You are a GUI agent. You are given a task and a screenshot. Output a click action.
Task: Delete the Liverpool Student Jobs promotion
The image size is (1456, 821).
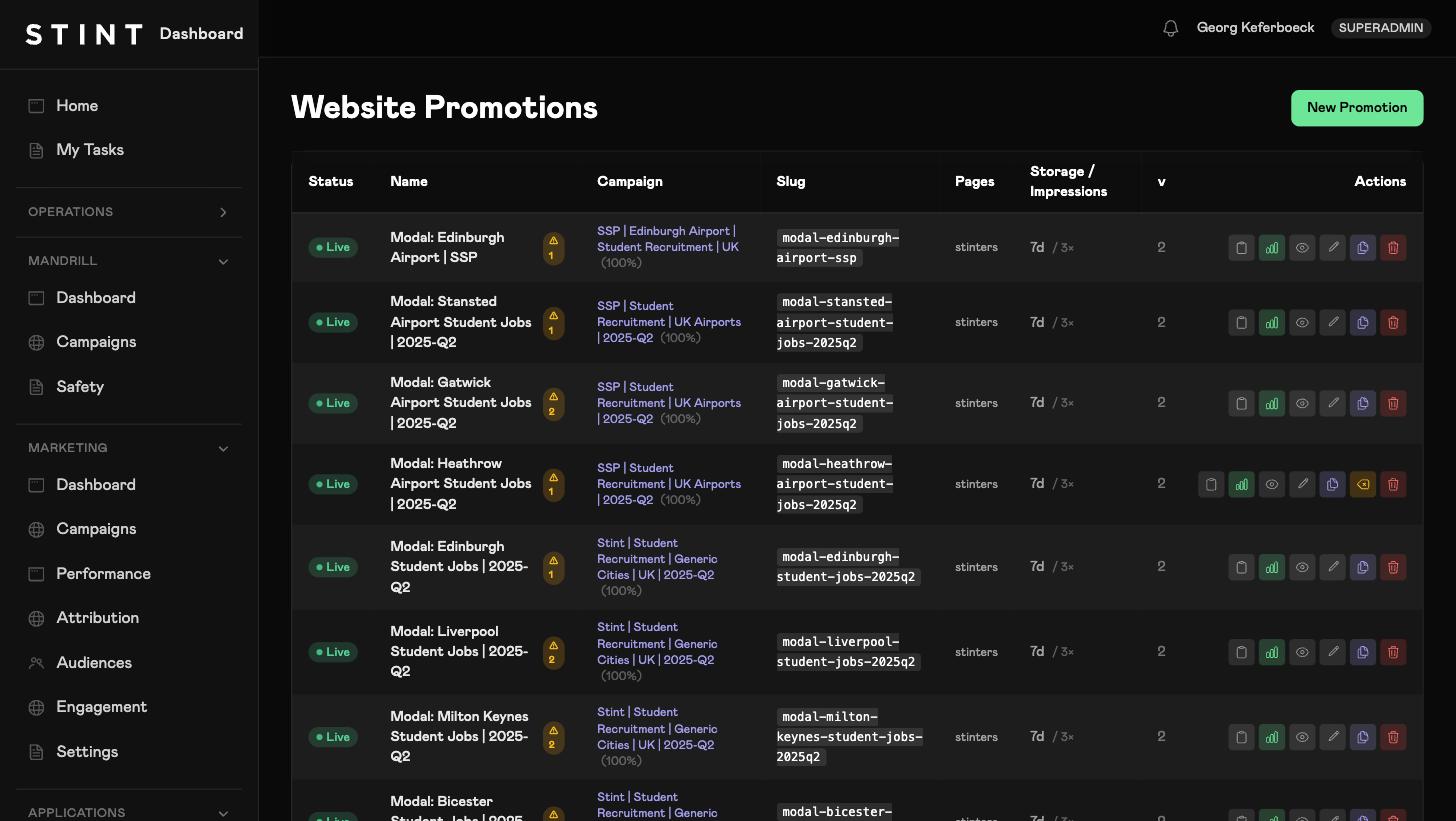coord(1394,653)
